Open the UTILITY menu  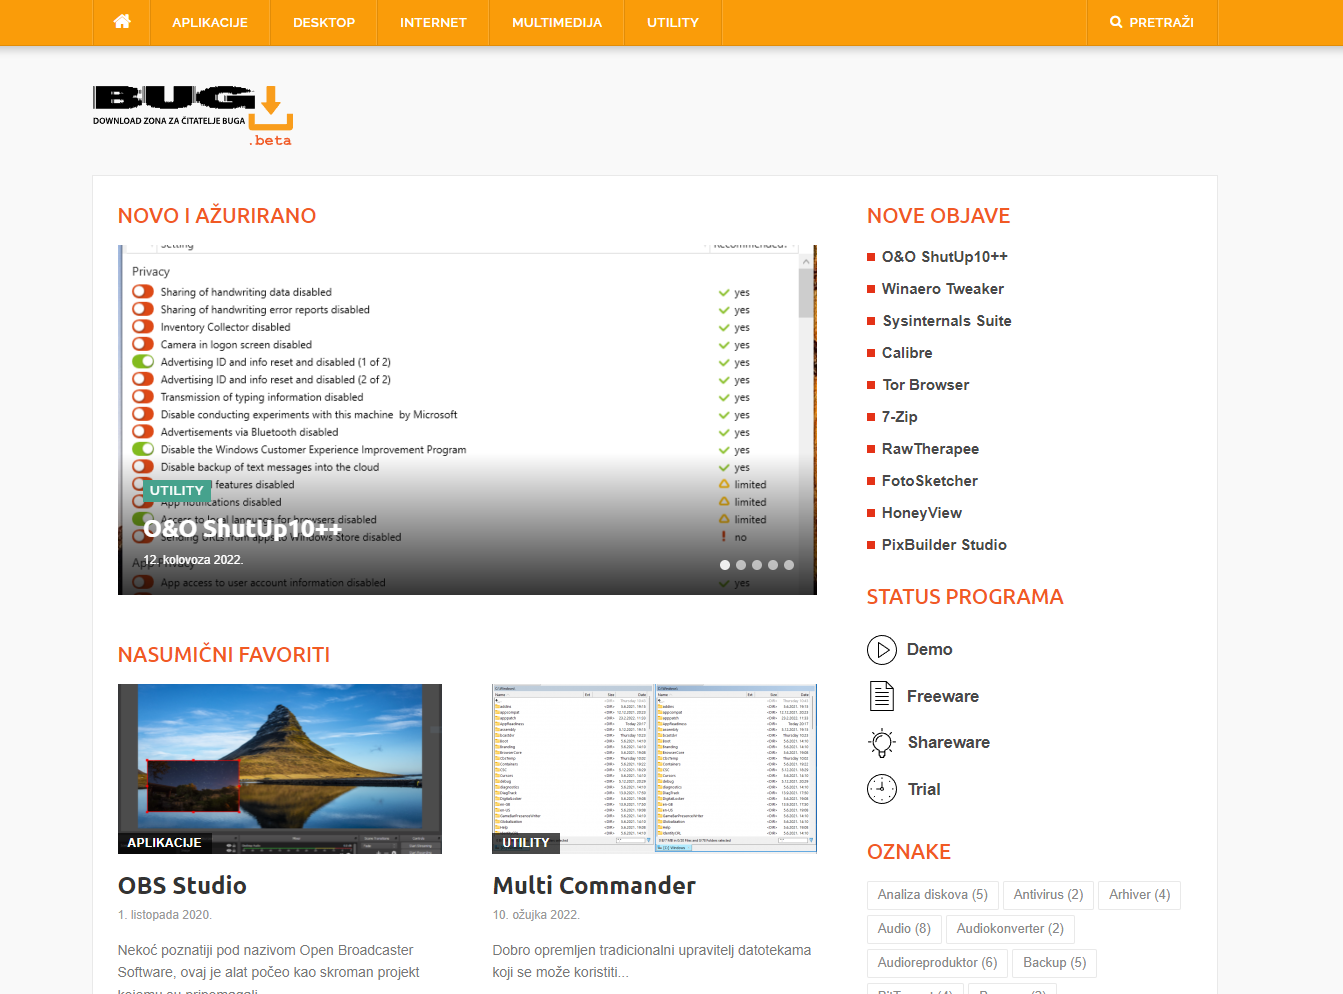click(673, 22)
